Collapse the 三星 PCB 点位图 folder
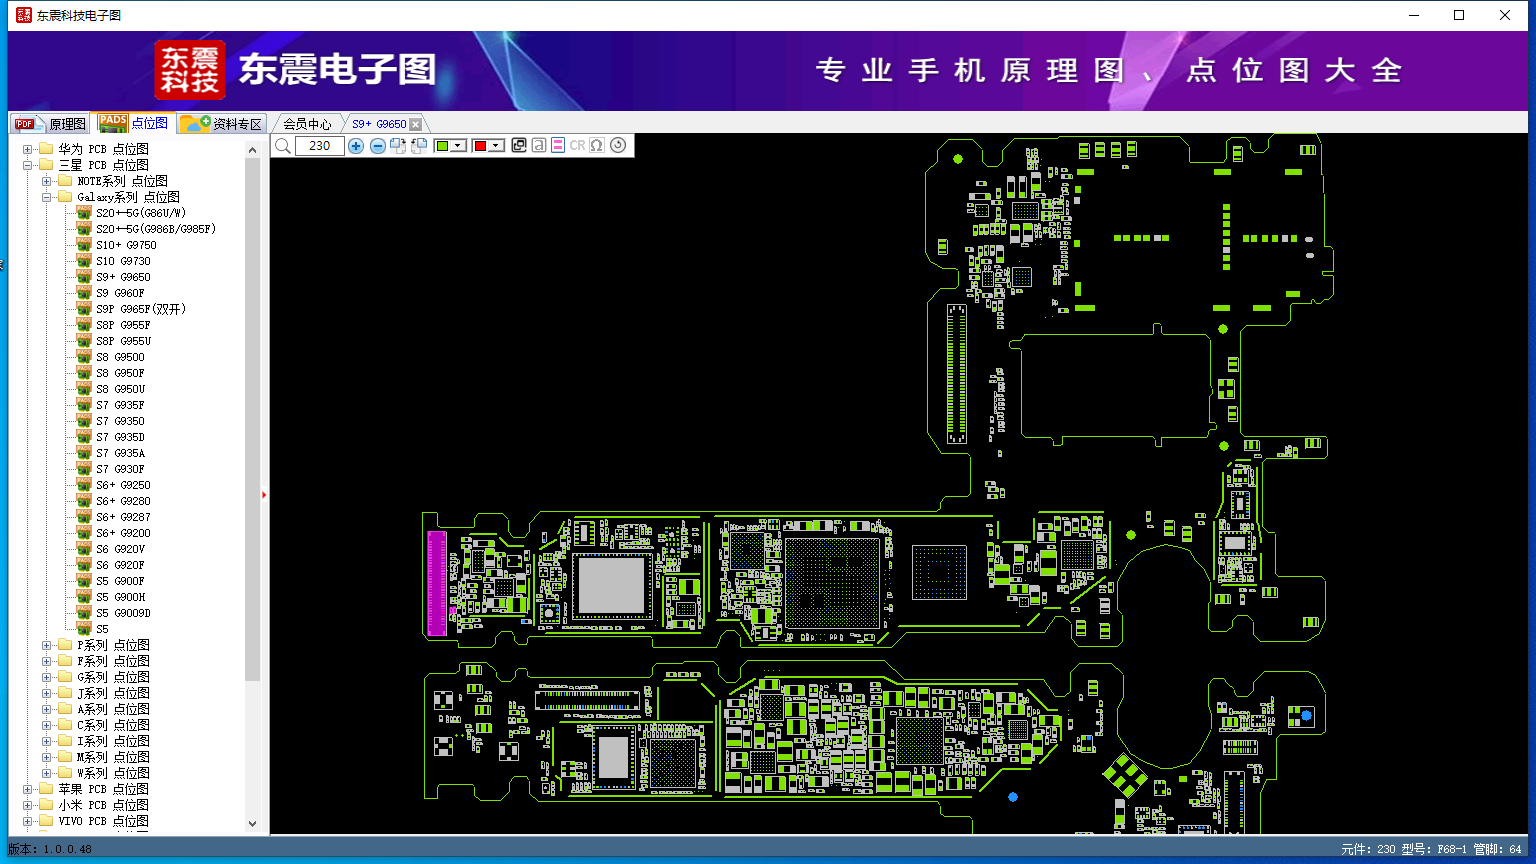Screen dimensions: 1536x864 [28, 165]
